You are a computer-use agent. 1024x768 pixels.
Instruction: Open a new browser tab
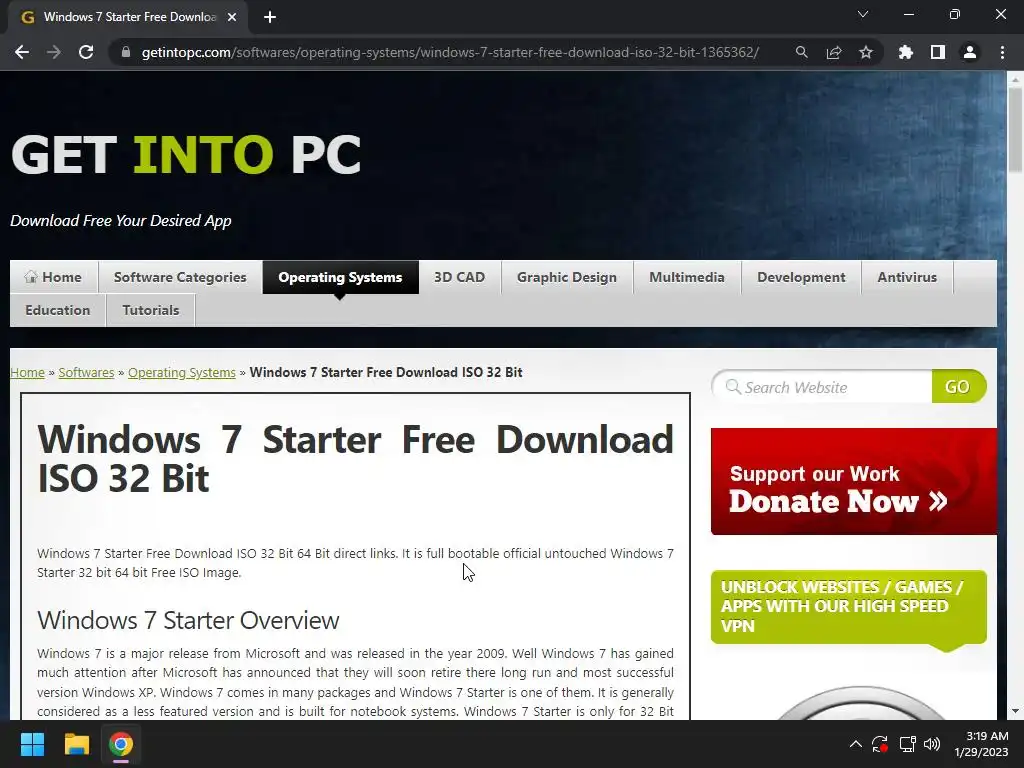click(x=270, y=17)
